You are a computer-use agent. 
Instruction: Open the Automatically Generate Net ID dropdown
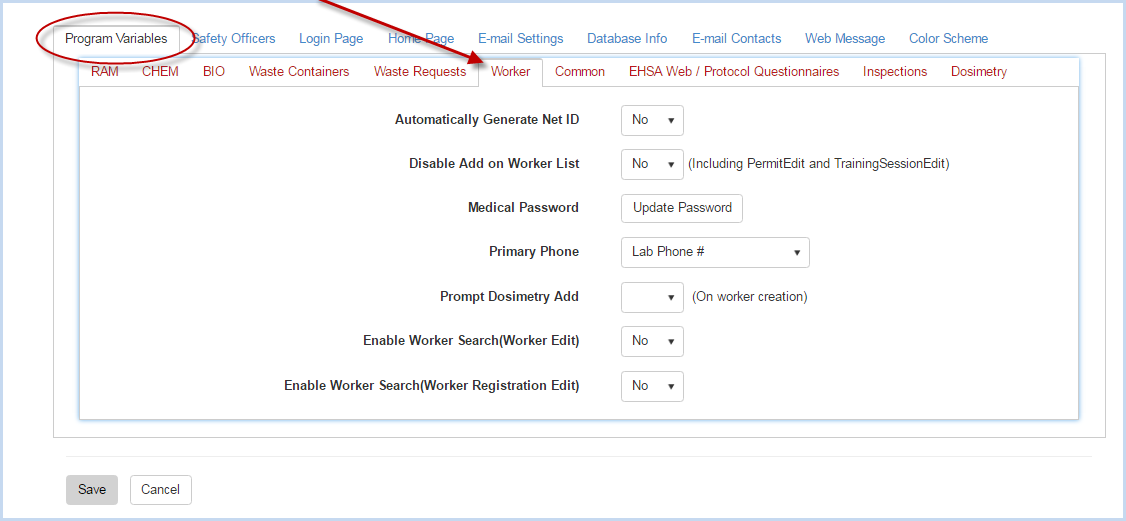tap(652, 120)
